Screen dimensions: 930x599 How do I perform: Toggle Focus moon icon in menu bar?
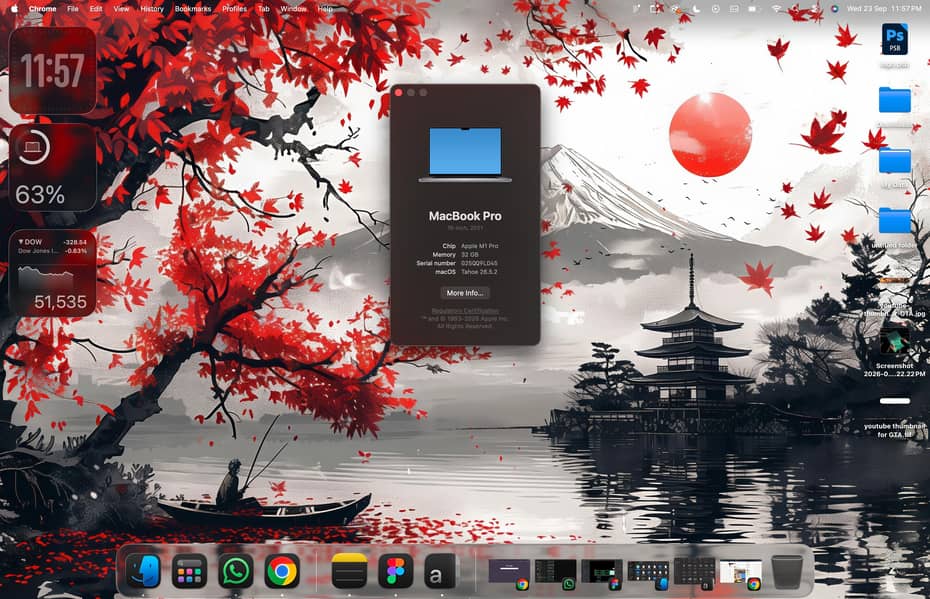coord(696,9)
